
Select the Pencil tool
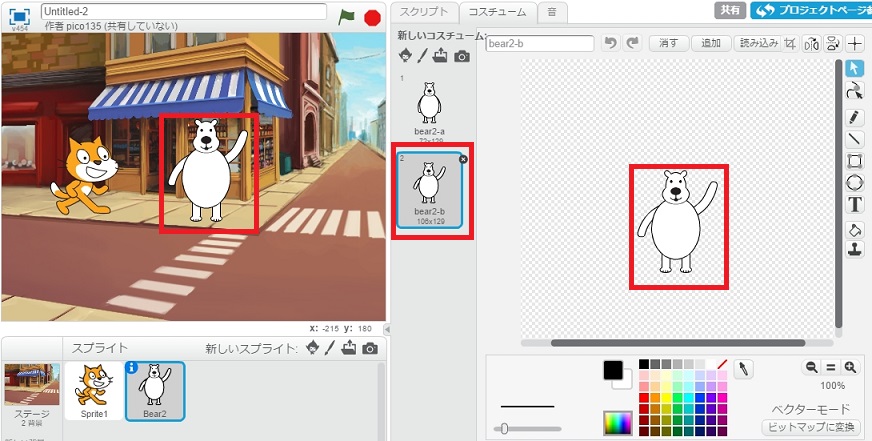tap(855, 117)
